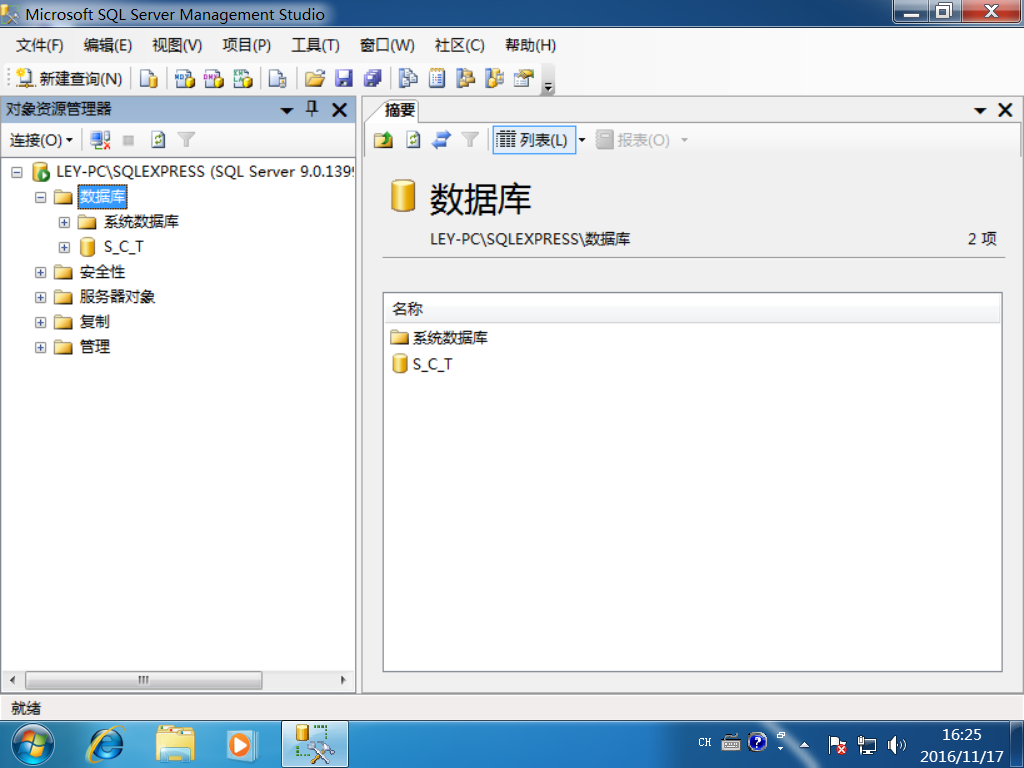Toggle the Object Explorer auto-hide pin
The width and height of the screenshot is (1024, 768).
click(312, 109)
